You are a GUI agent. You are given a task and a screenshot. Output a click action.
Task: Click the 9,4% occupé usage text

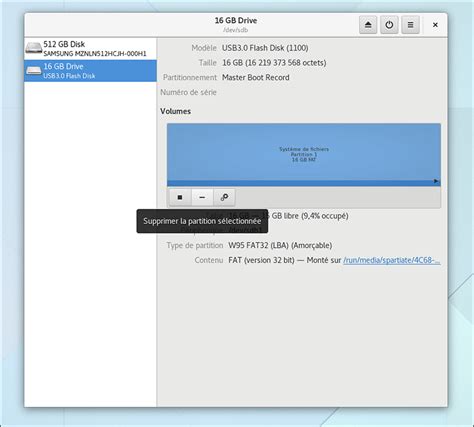(325, 216)
